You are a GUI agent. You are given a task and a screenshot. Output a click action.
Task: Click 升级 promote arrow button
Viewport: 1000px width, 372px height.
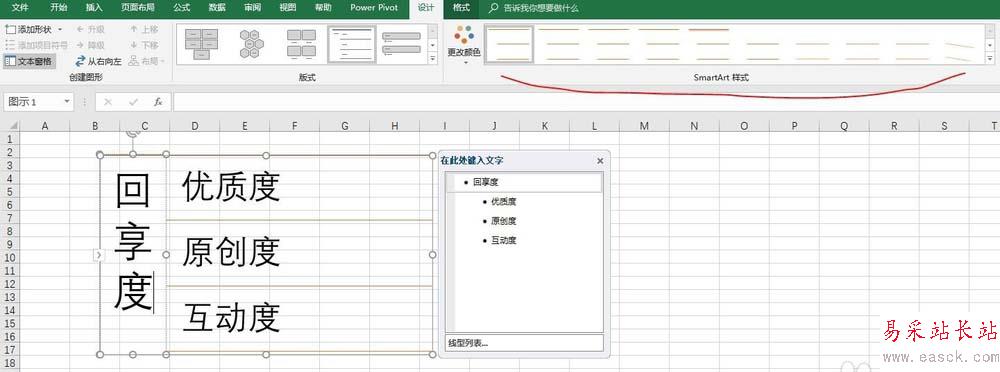(x=91, y=29)
